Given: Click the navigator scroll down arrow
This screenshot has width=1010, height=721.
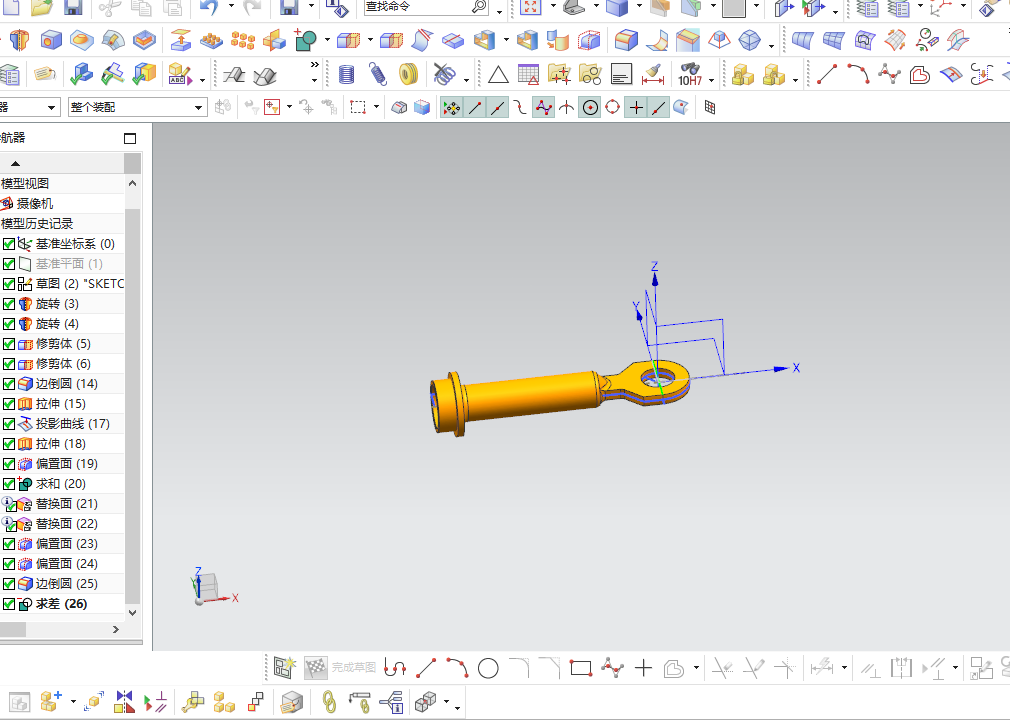Looking at the screenshot, I should (x=132, y=613).
